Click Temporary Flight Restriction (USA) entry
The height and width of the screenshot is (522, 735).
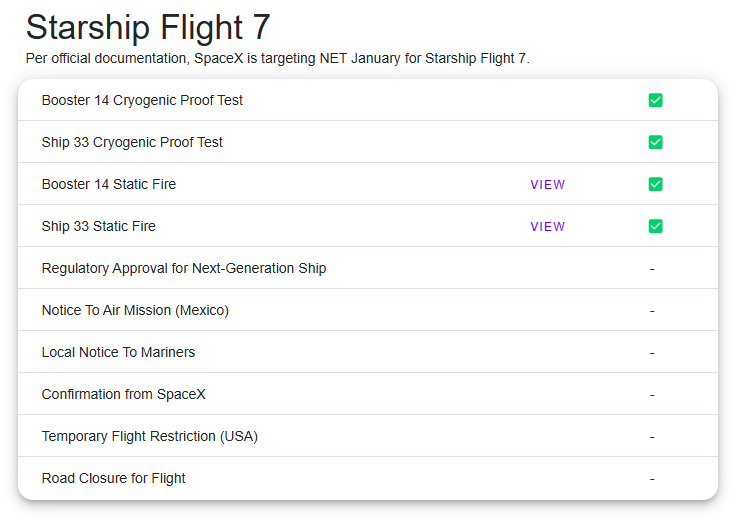150,436
